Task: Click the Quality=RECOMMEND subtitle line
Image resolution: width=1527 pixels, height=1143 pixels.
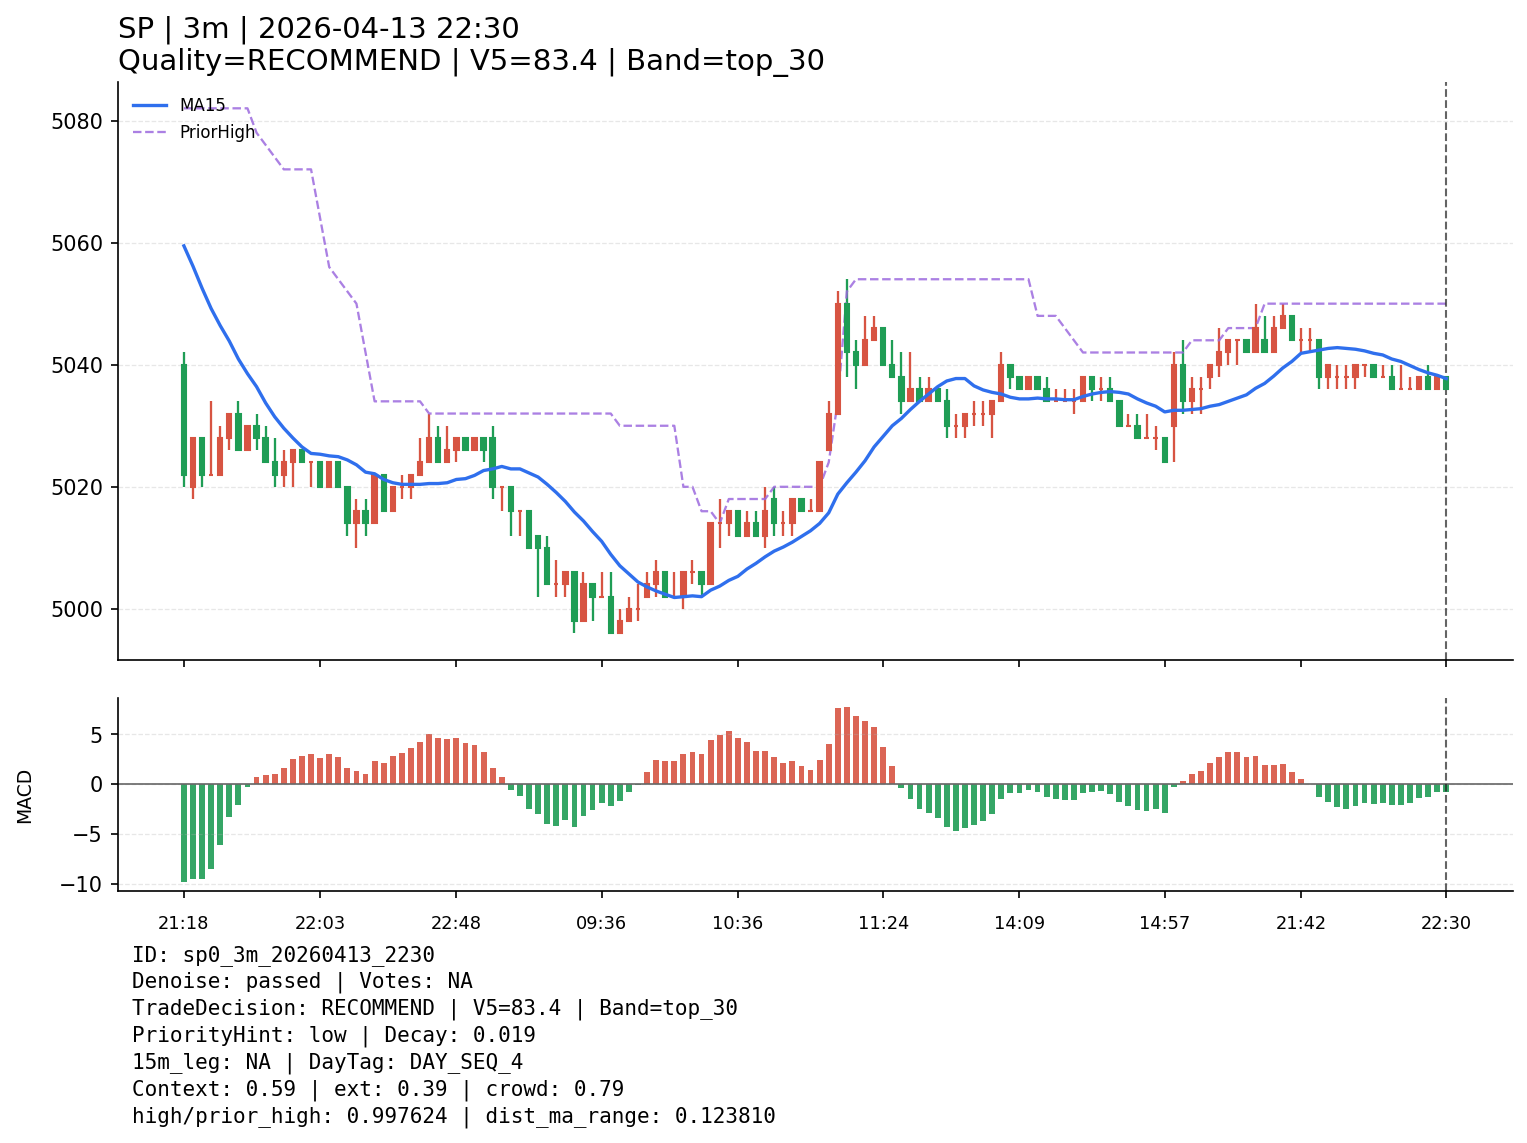Action: click(x=470, y=61)
